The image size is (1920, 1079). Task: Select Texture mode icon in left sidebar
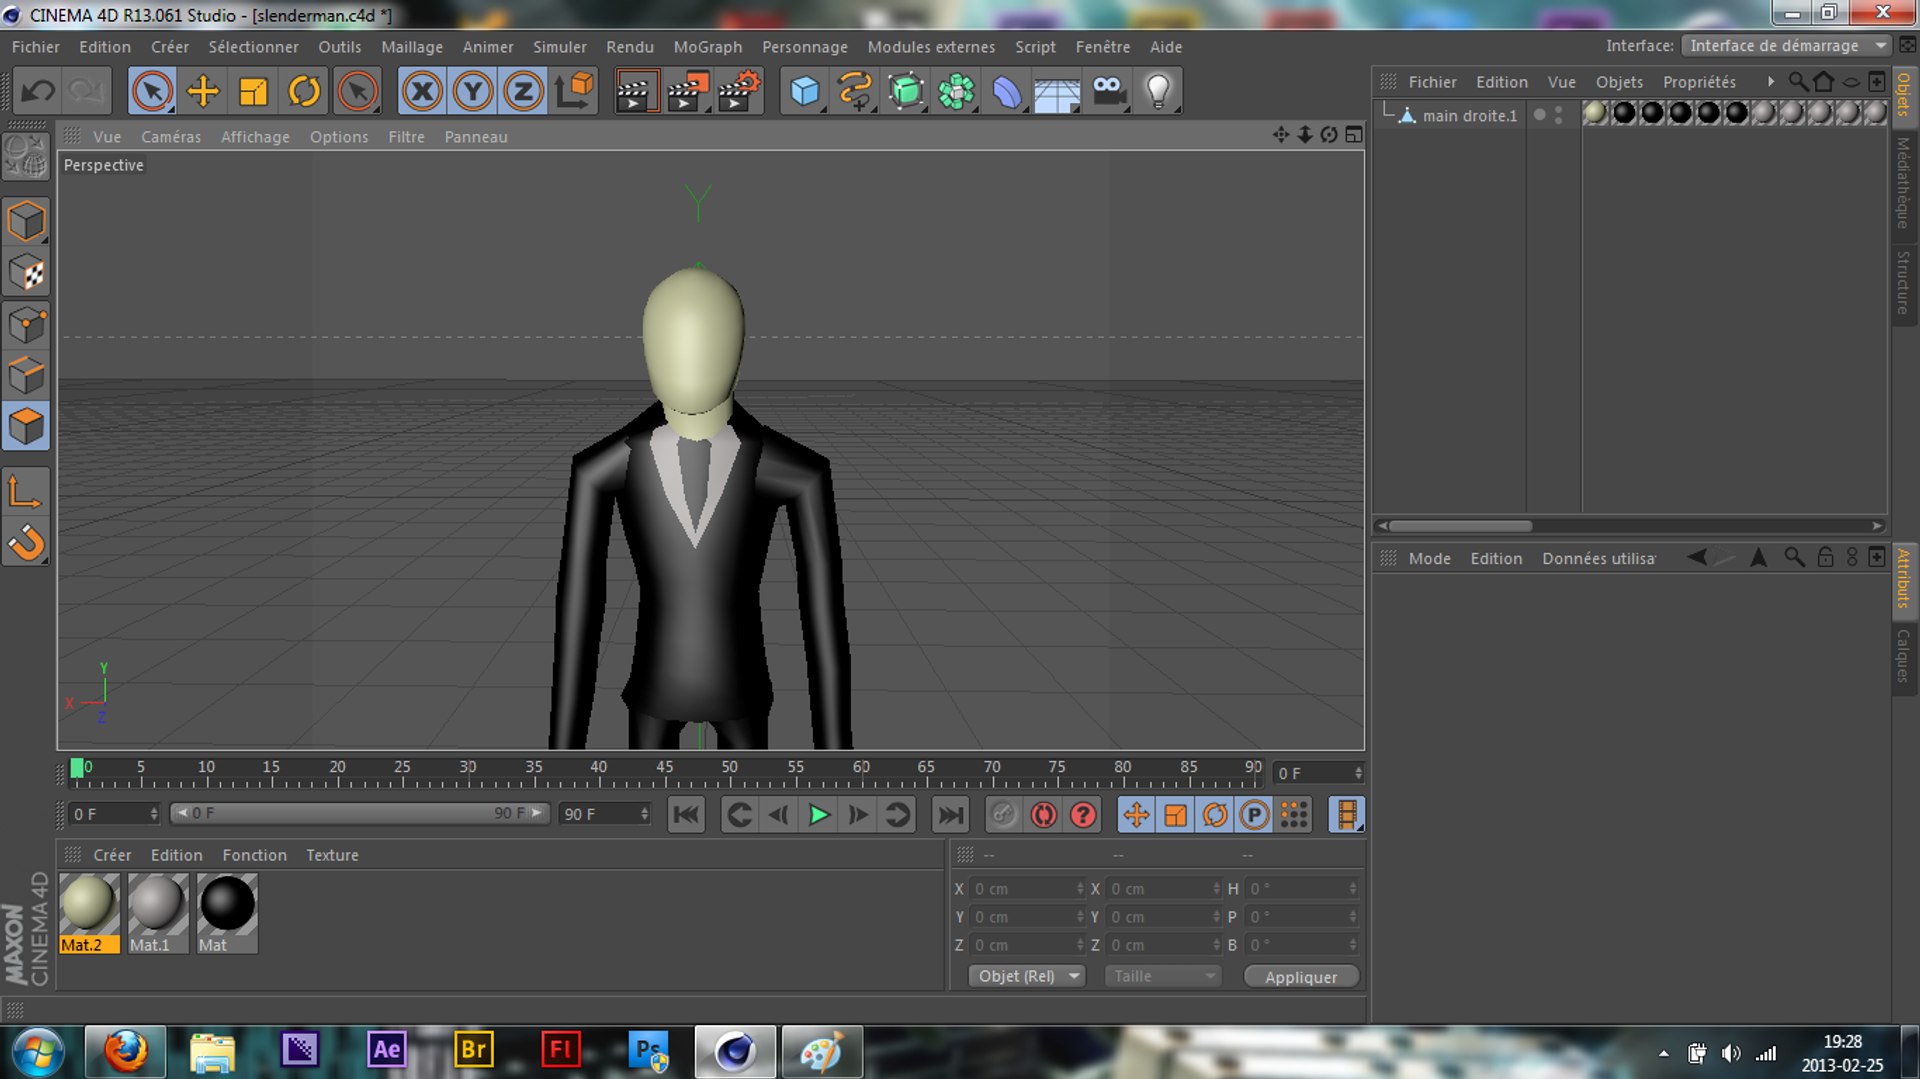point(26,273)
